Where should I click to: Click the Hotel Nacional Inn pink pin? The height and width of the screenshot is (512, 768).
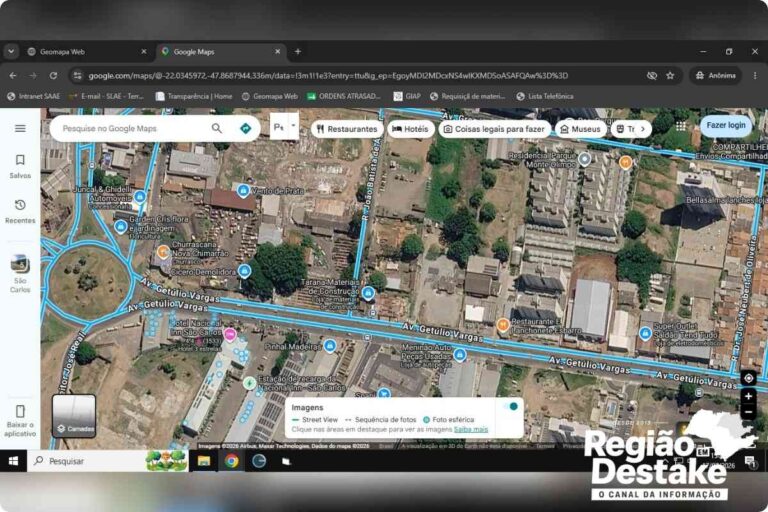230,335
